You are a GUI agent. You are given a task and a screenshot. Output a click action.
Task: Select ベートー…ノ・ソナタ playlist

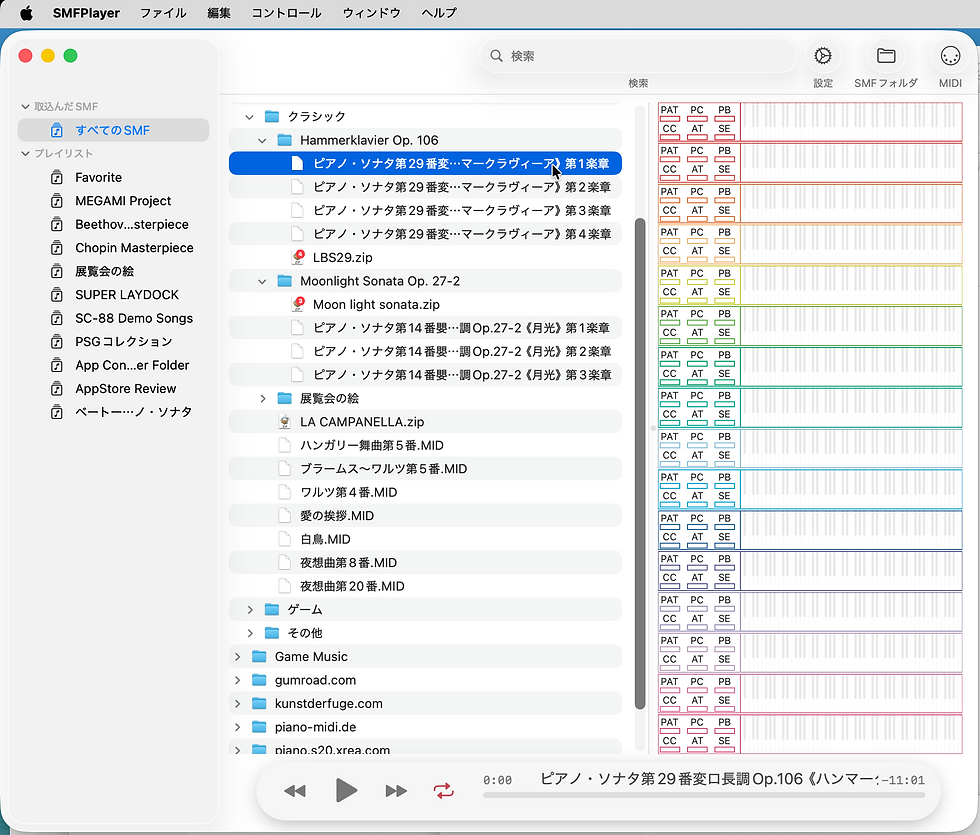pos(113,412)
